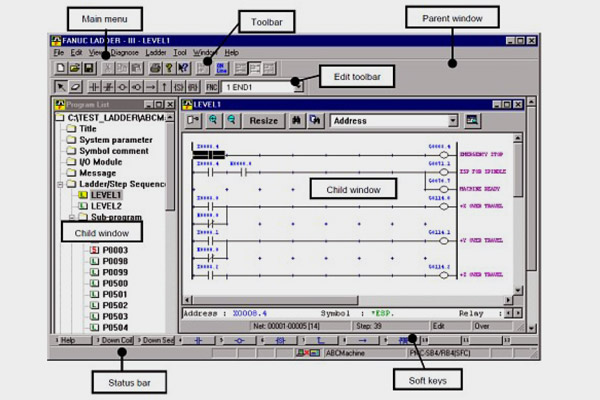Select the reset coil (R) tool

coord(193,87)
